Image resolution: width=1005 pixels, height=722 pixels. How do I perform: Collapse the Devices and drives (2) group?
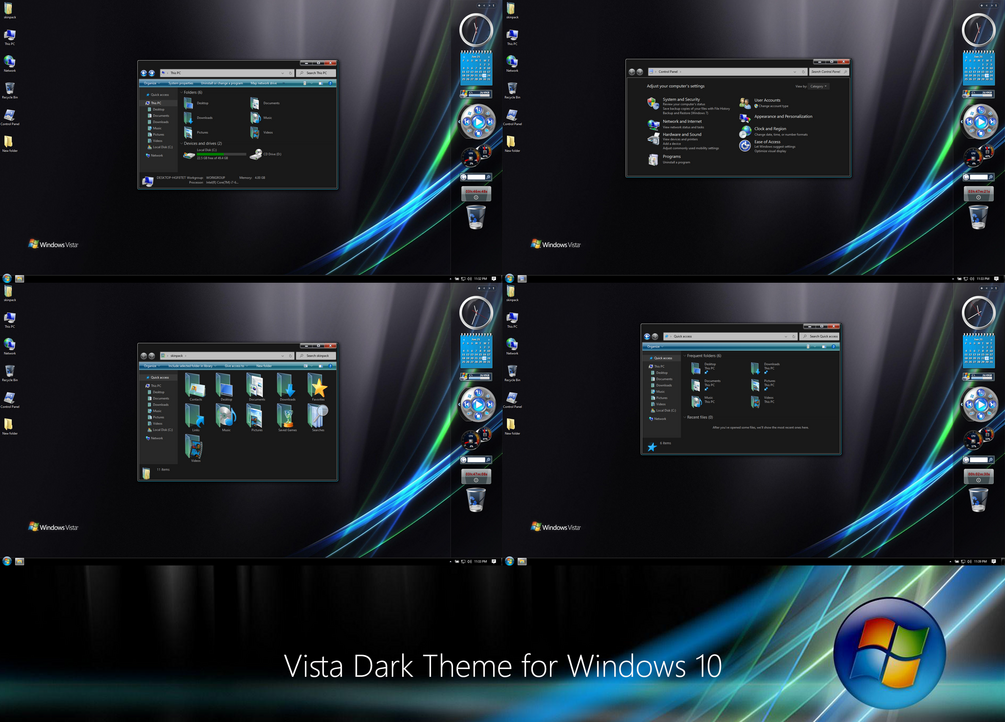[181, 144]
